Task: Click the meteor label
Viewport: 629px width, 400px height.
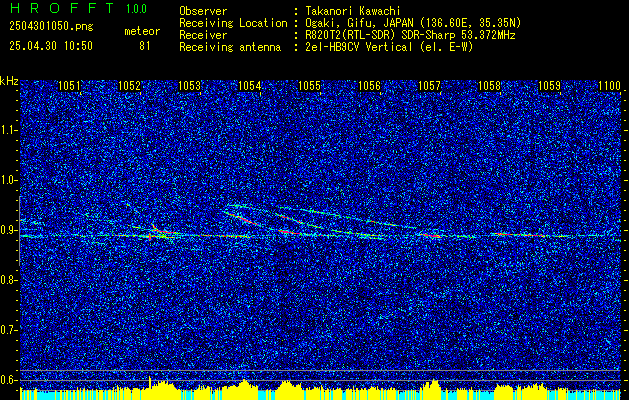Action: [x=142, y=31]
